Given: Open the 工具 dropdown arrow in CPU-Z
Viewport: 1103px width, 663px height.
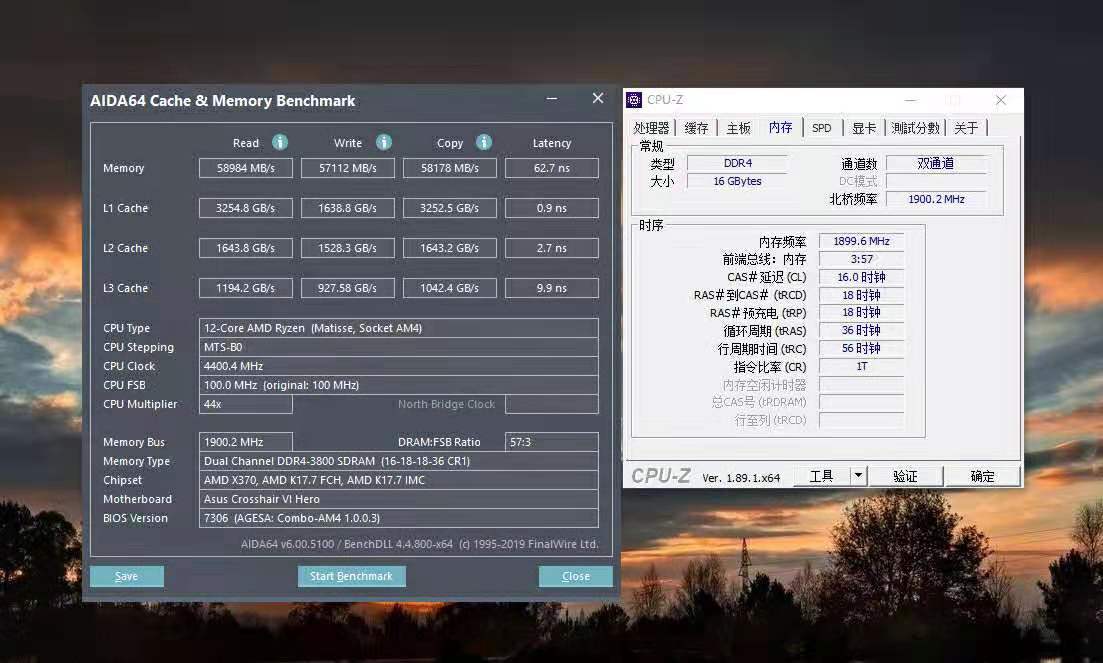Looking at the screenshot, I should tap(858, 476).
